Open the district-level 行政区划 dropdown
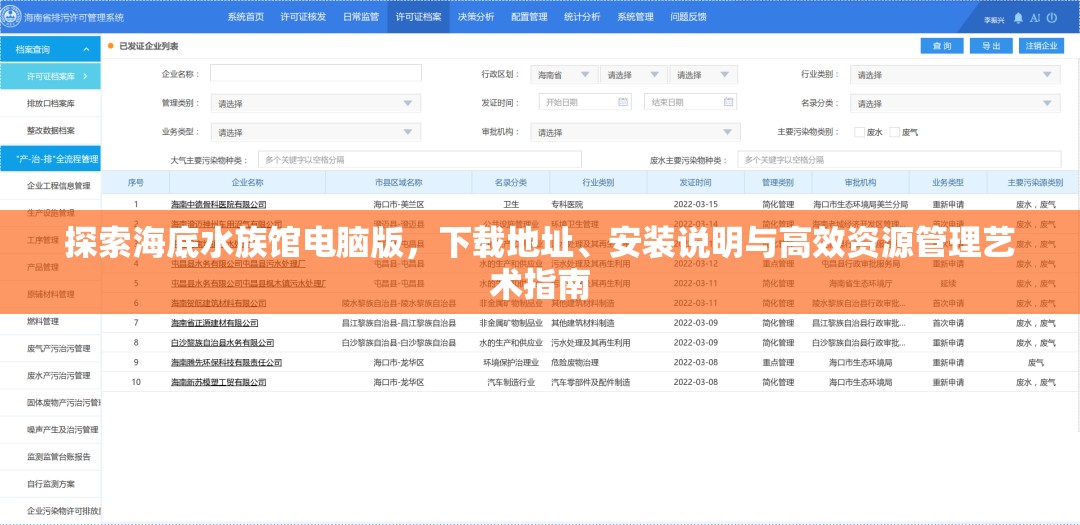Viewport: 1080px width, 525px height. [x=703, y=74]
